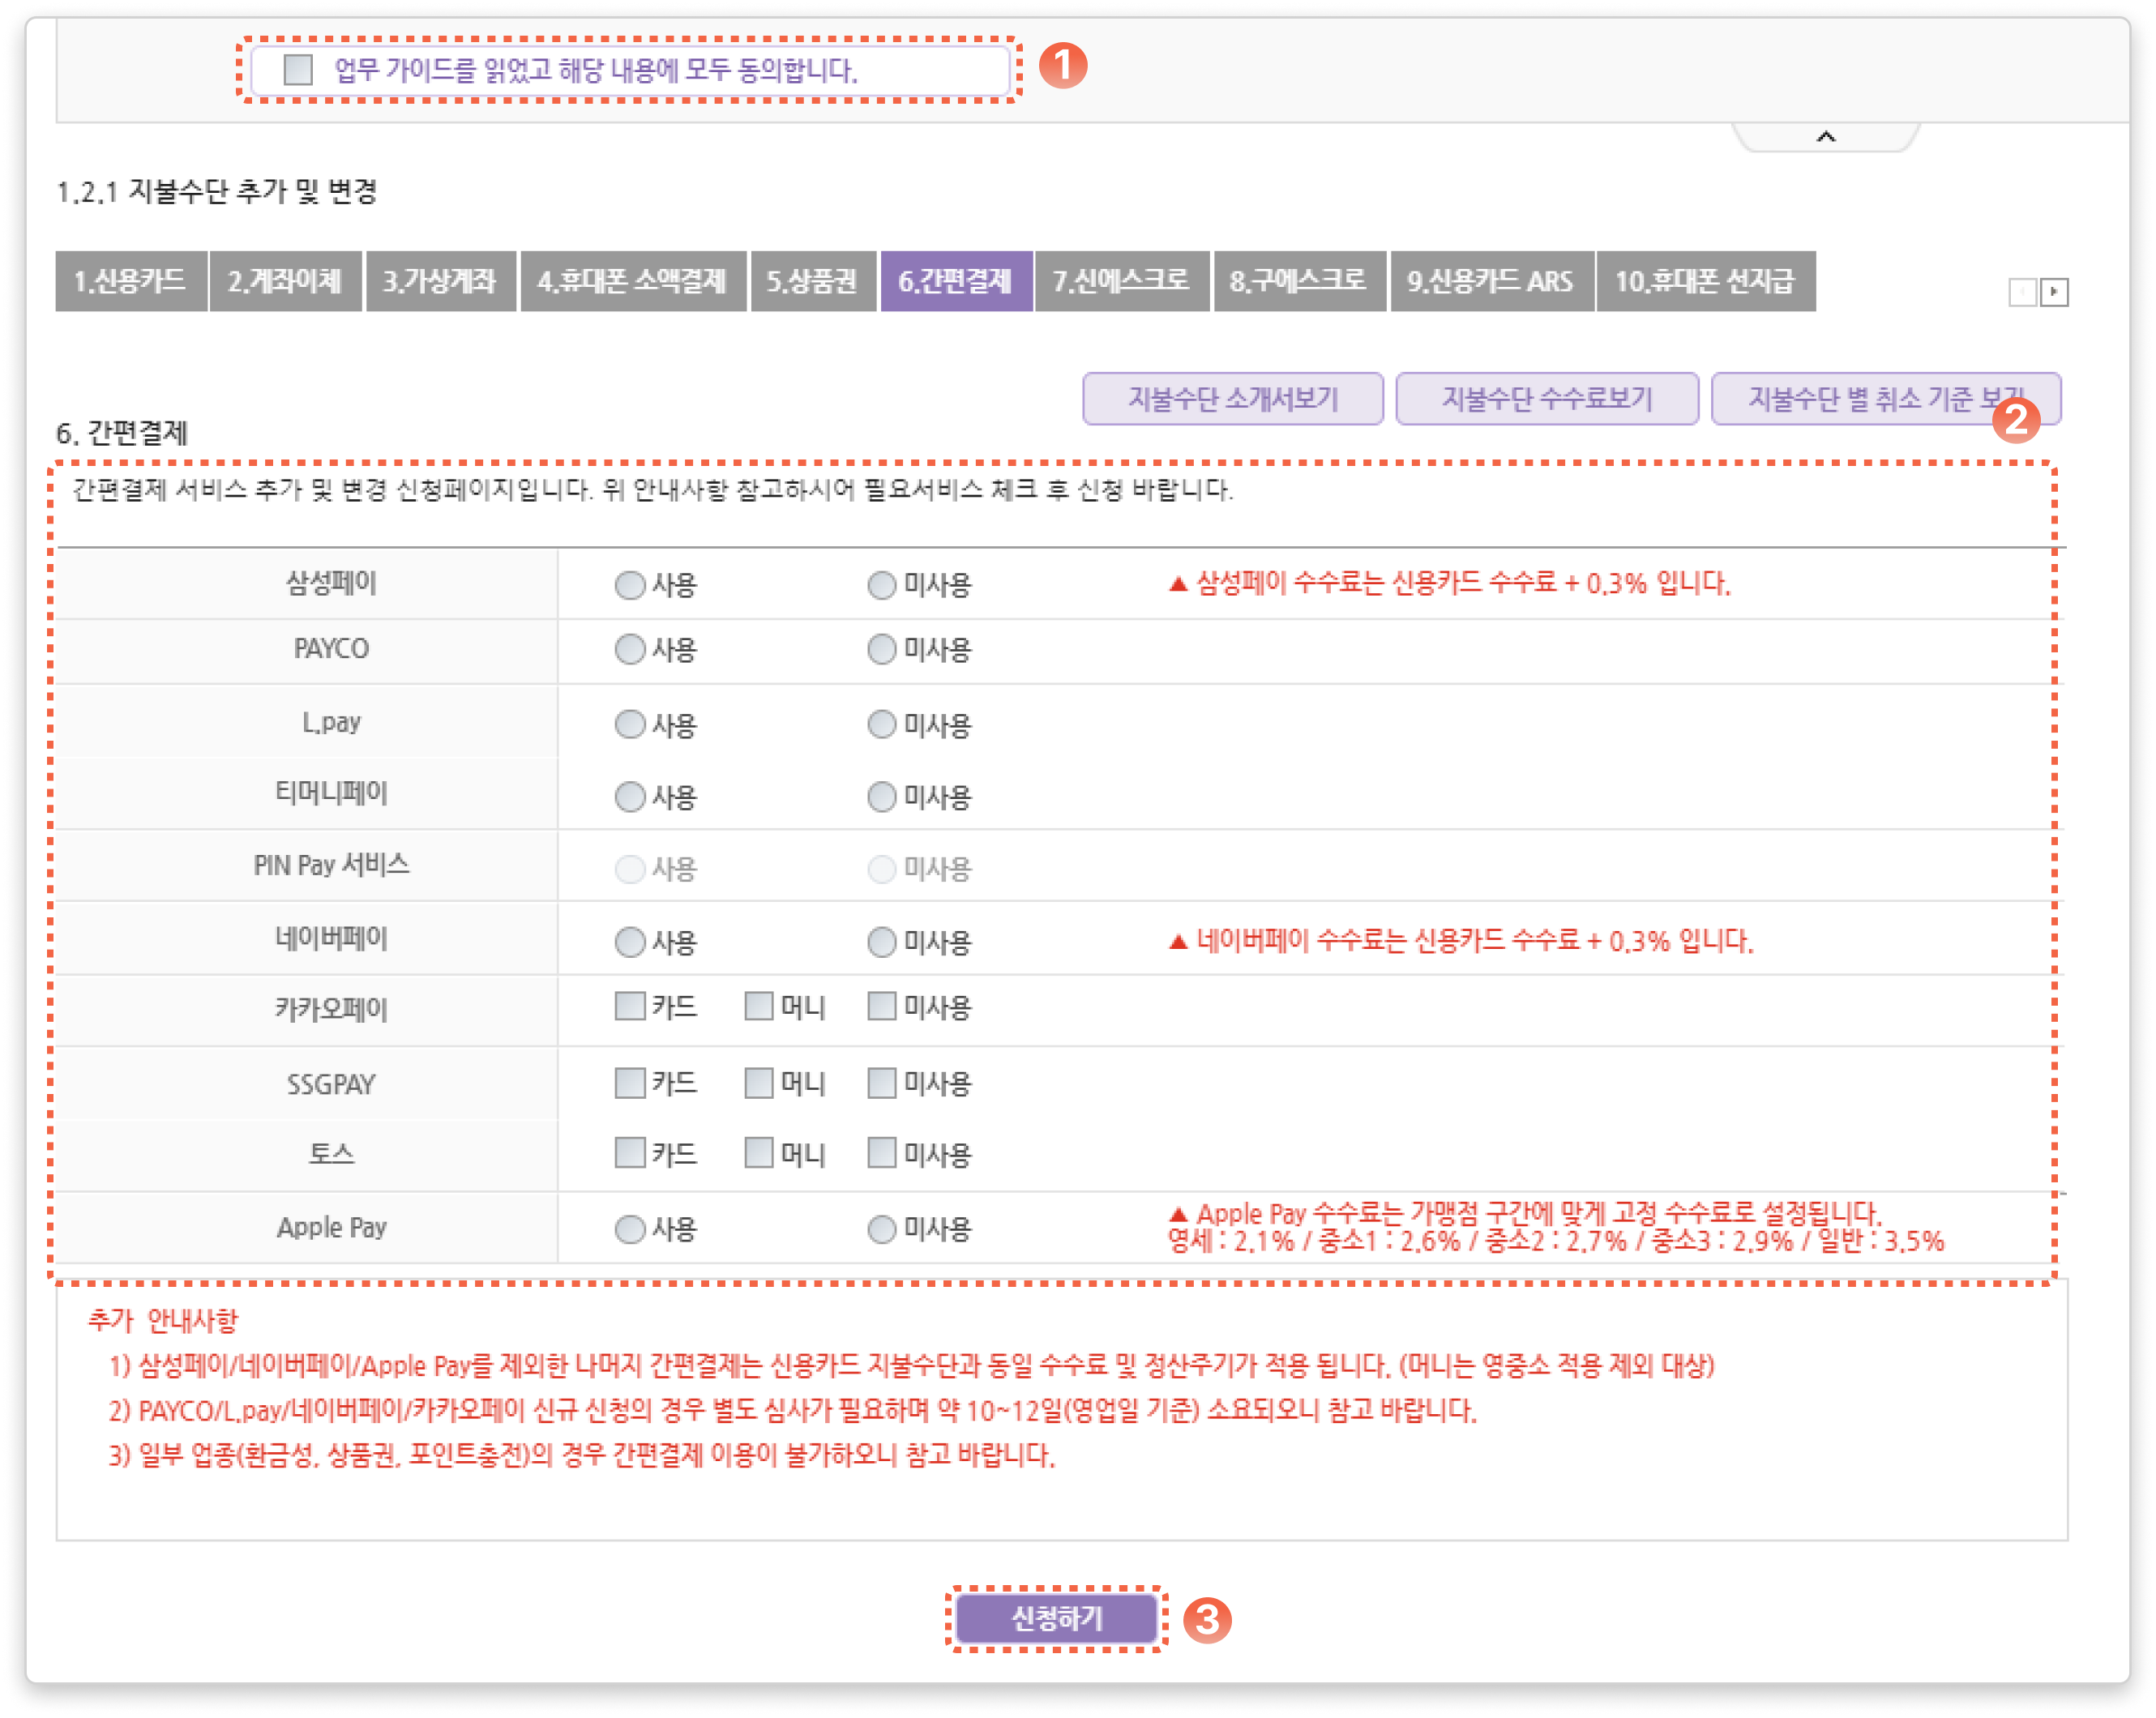
Task: Check 카드 for 카카오페이
Action: [x=629, y=1006]
